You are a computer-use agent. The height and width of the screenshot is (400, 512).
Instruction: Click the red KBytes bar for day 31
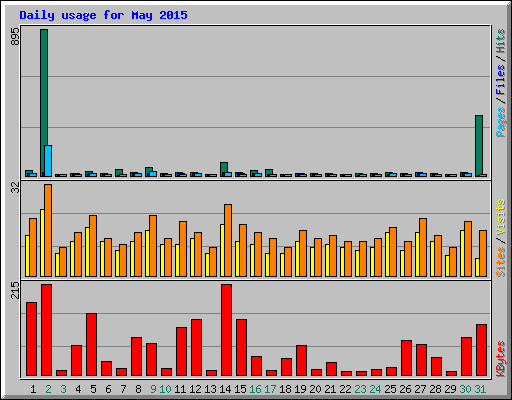click(x=481, y=350)
